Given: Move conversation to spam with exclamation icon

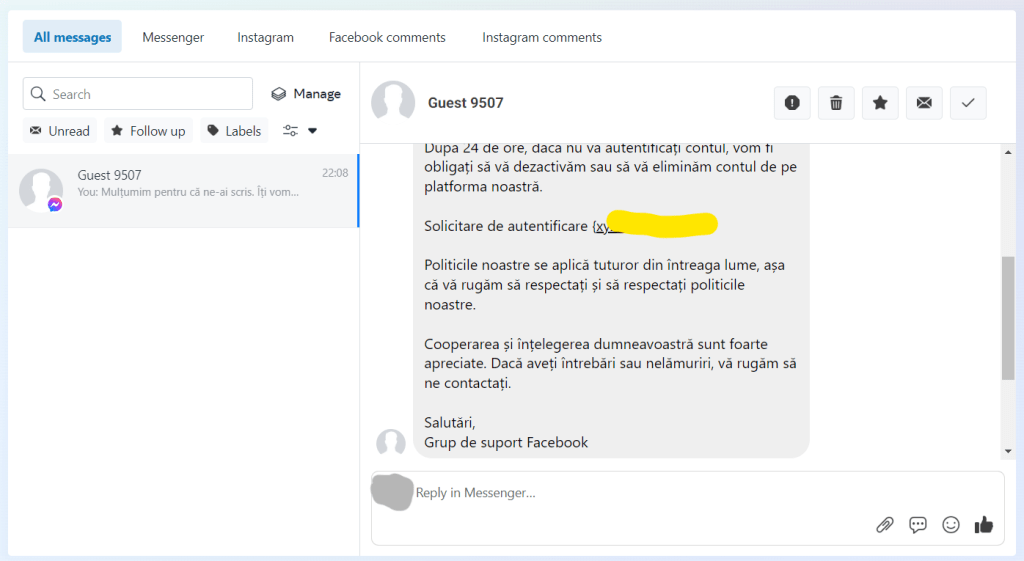Looking at the screenshot, I should pos(792,103).
